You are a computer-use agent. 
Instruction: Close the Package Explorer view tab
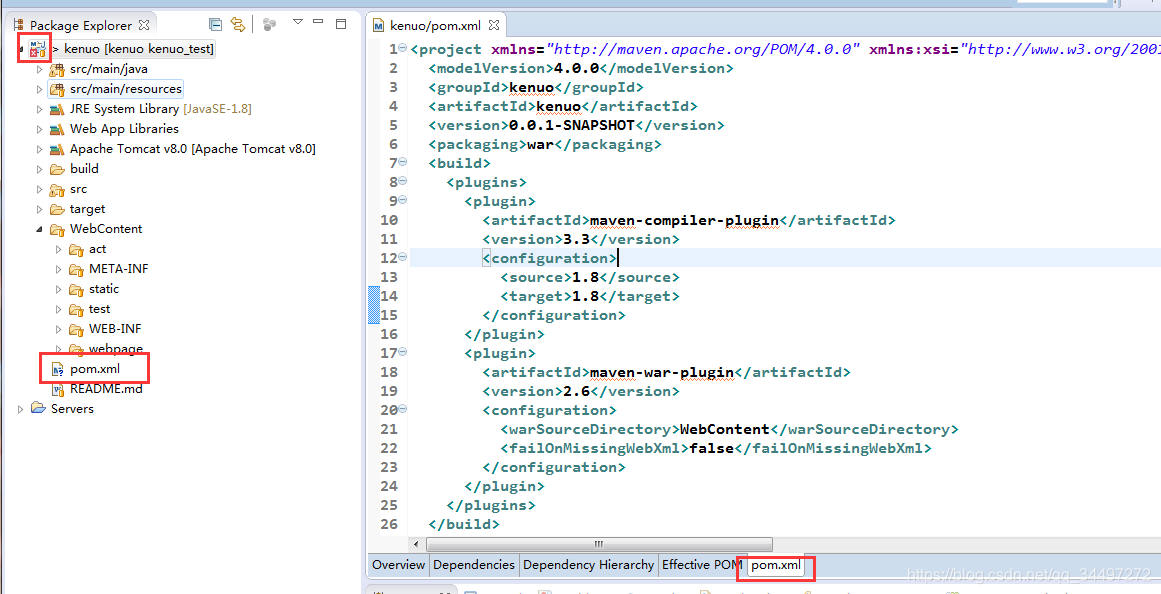[x=145, y=25]
